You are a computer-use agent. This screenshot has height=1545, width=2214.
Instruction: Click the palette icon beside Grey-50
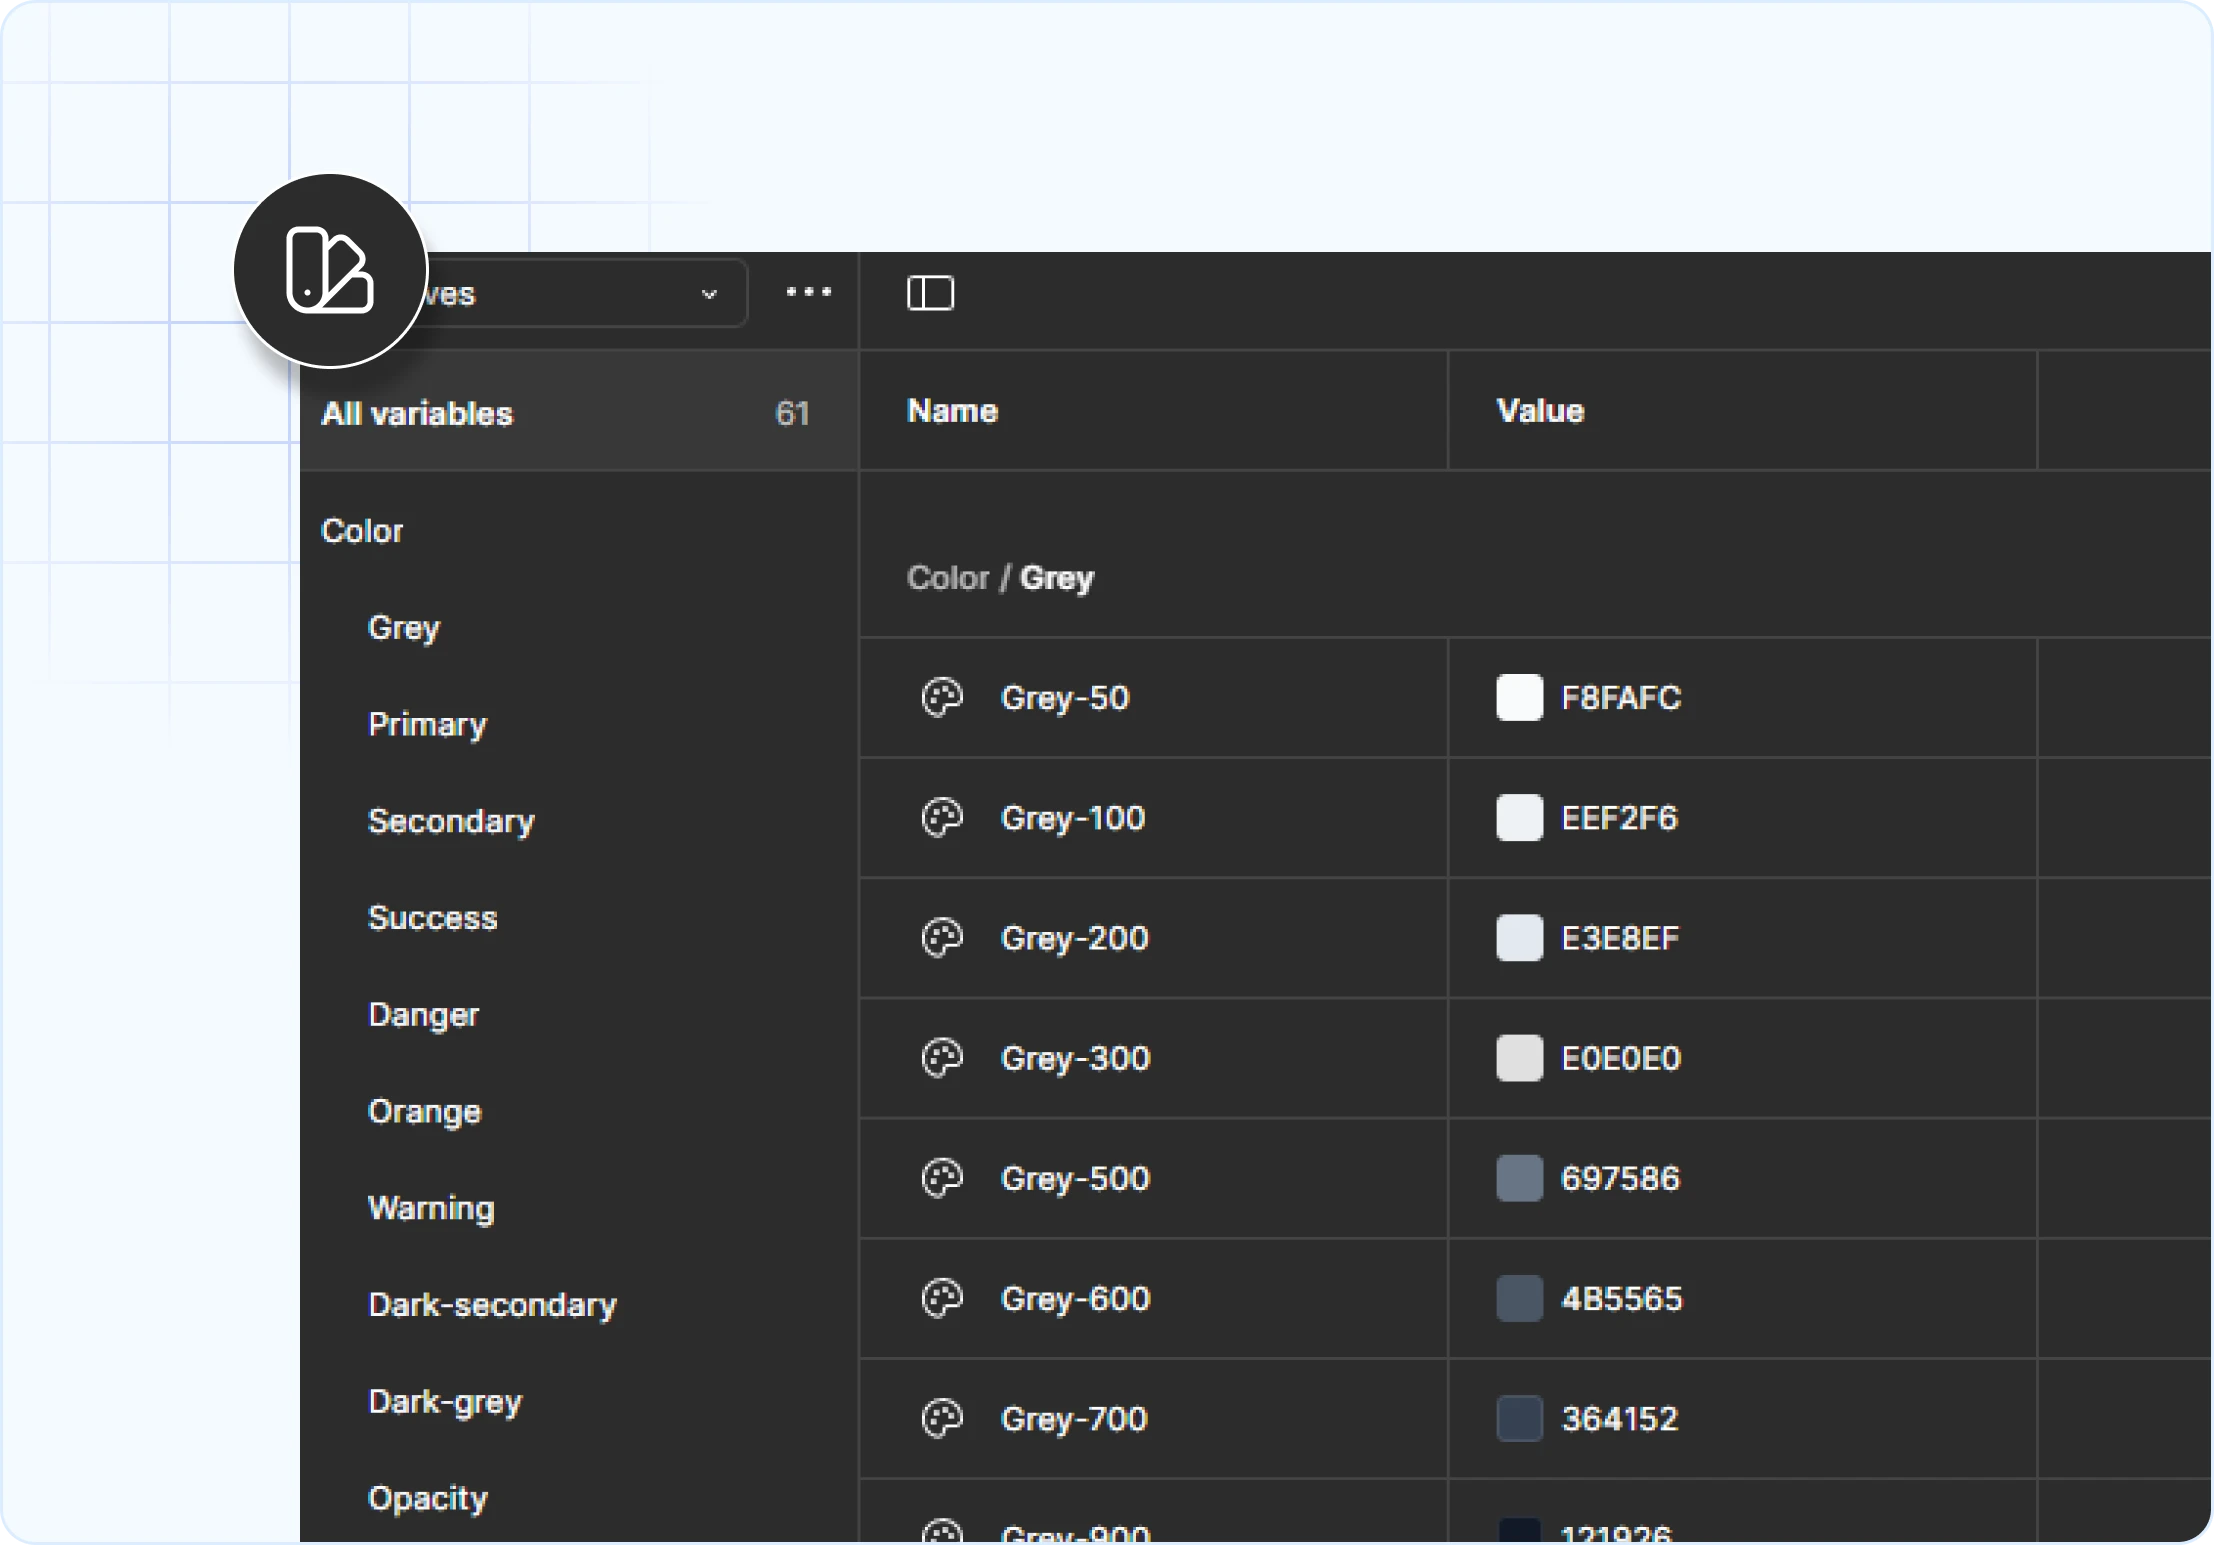click(x=941, y=698)
